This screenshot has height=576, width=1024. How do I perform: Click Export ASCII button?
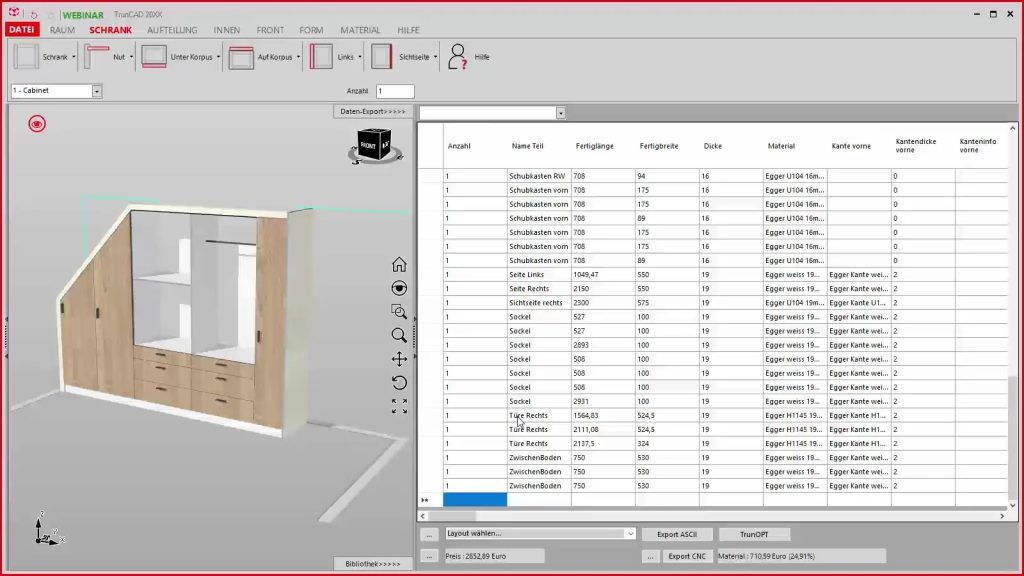(x=677, y=534)
